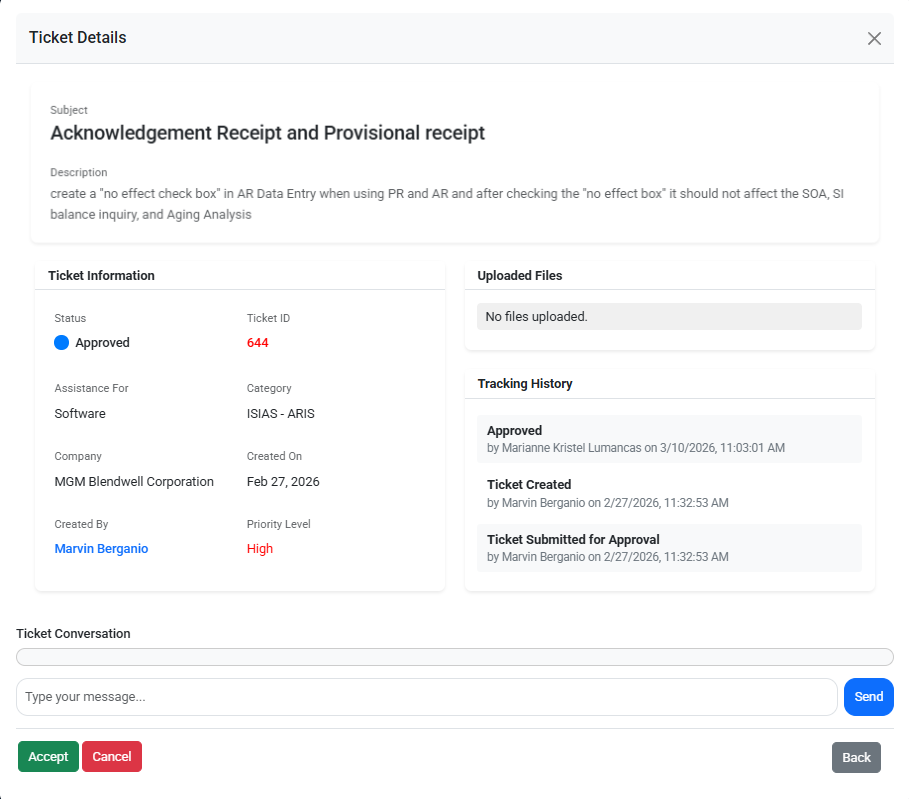Go Back from ticket details

point(856,757)
